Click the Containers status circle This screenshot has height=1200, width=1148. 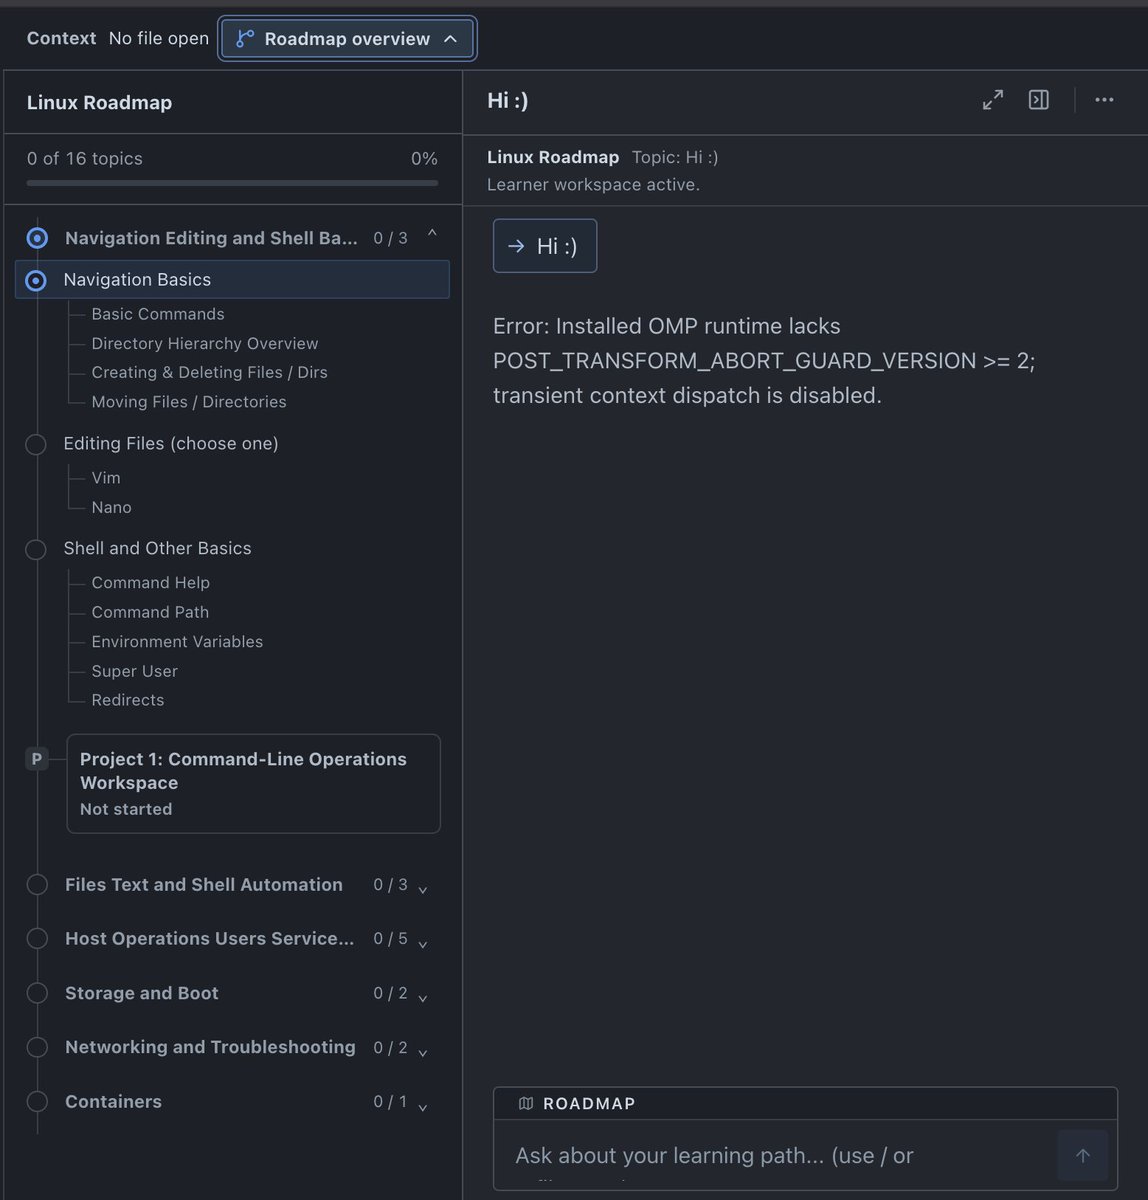(x=37, y=1101)
